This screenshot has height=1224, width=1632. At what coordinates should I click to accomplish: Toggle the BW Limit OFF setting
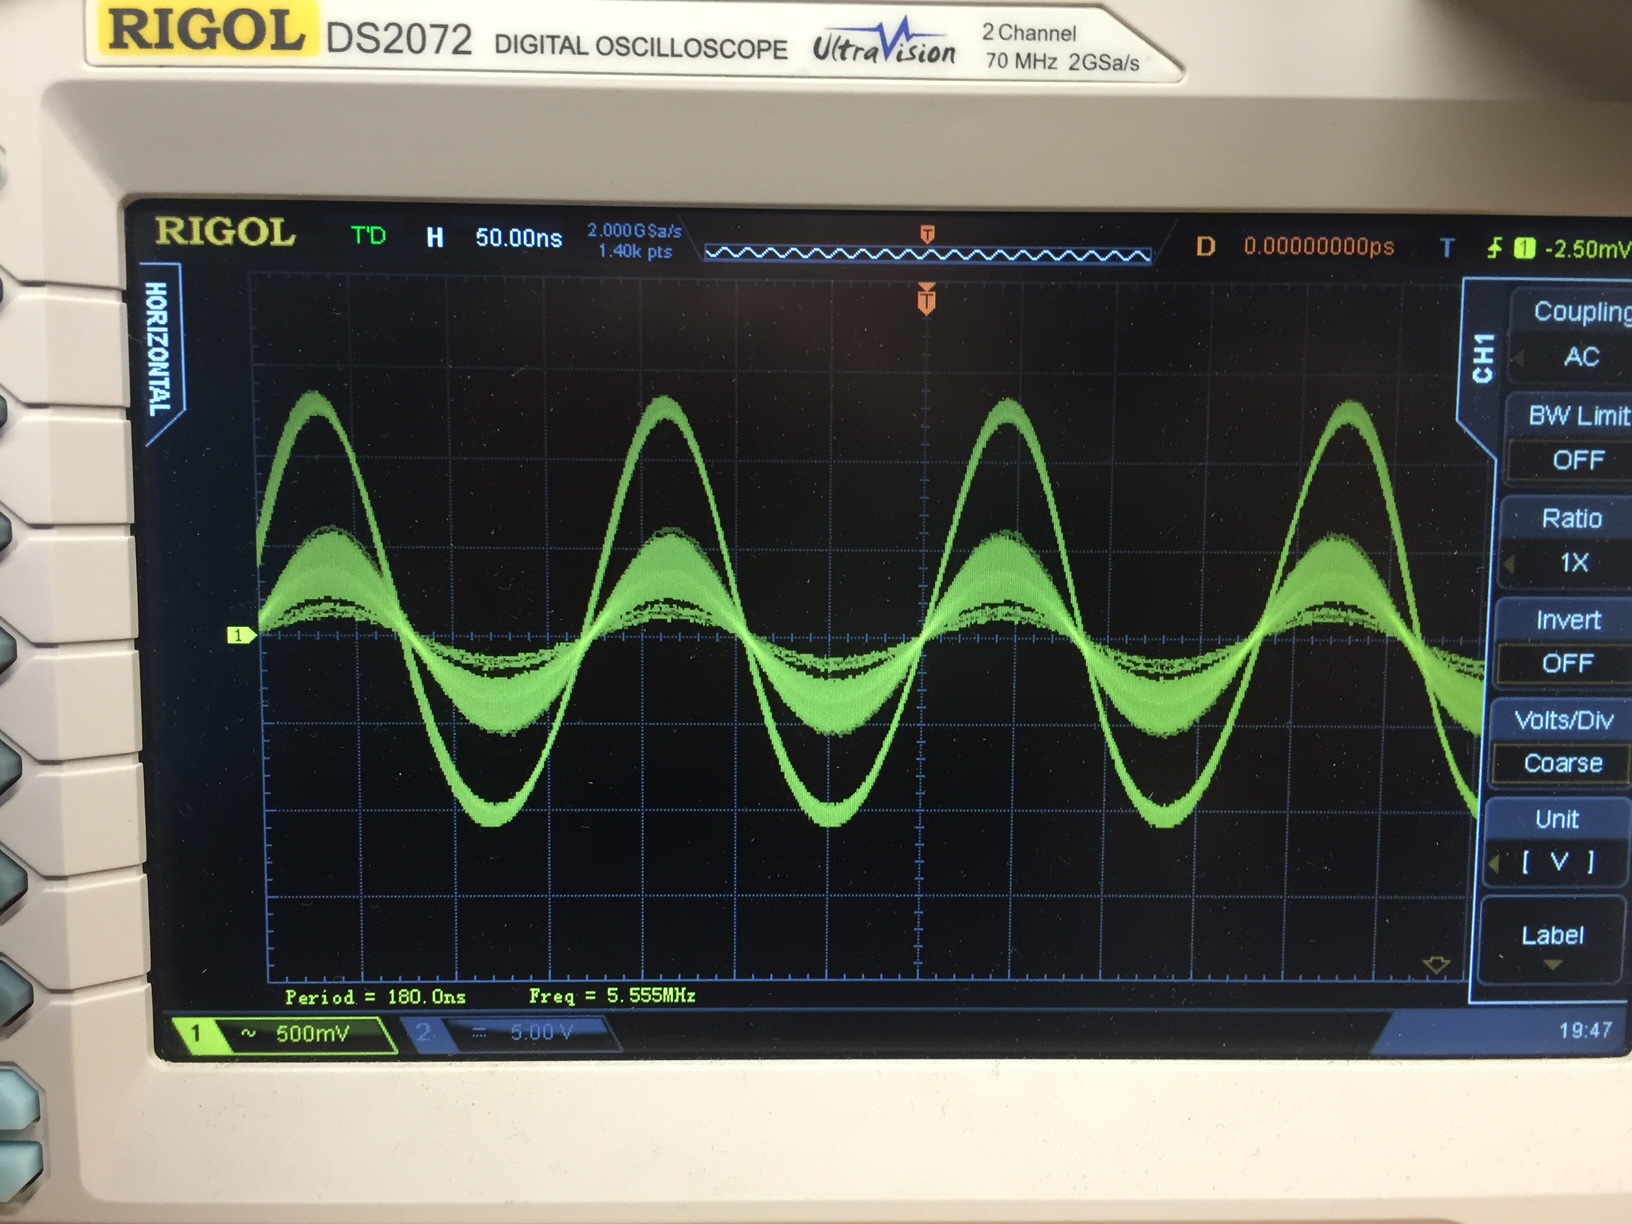(x=1571, y=438)
